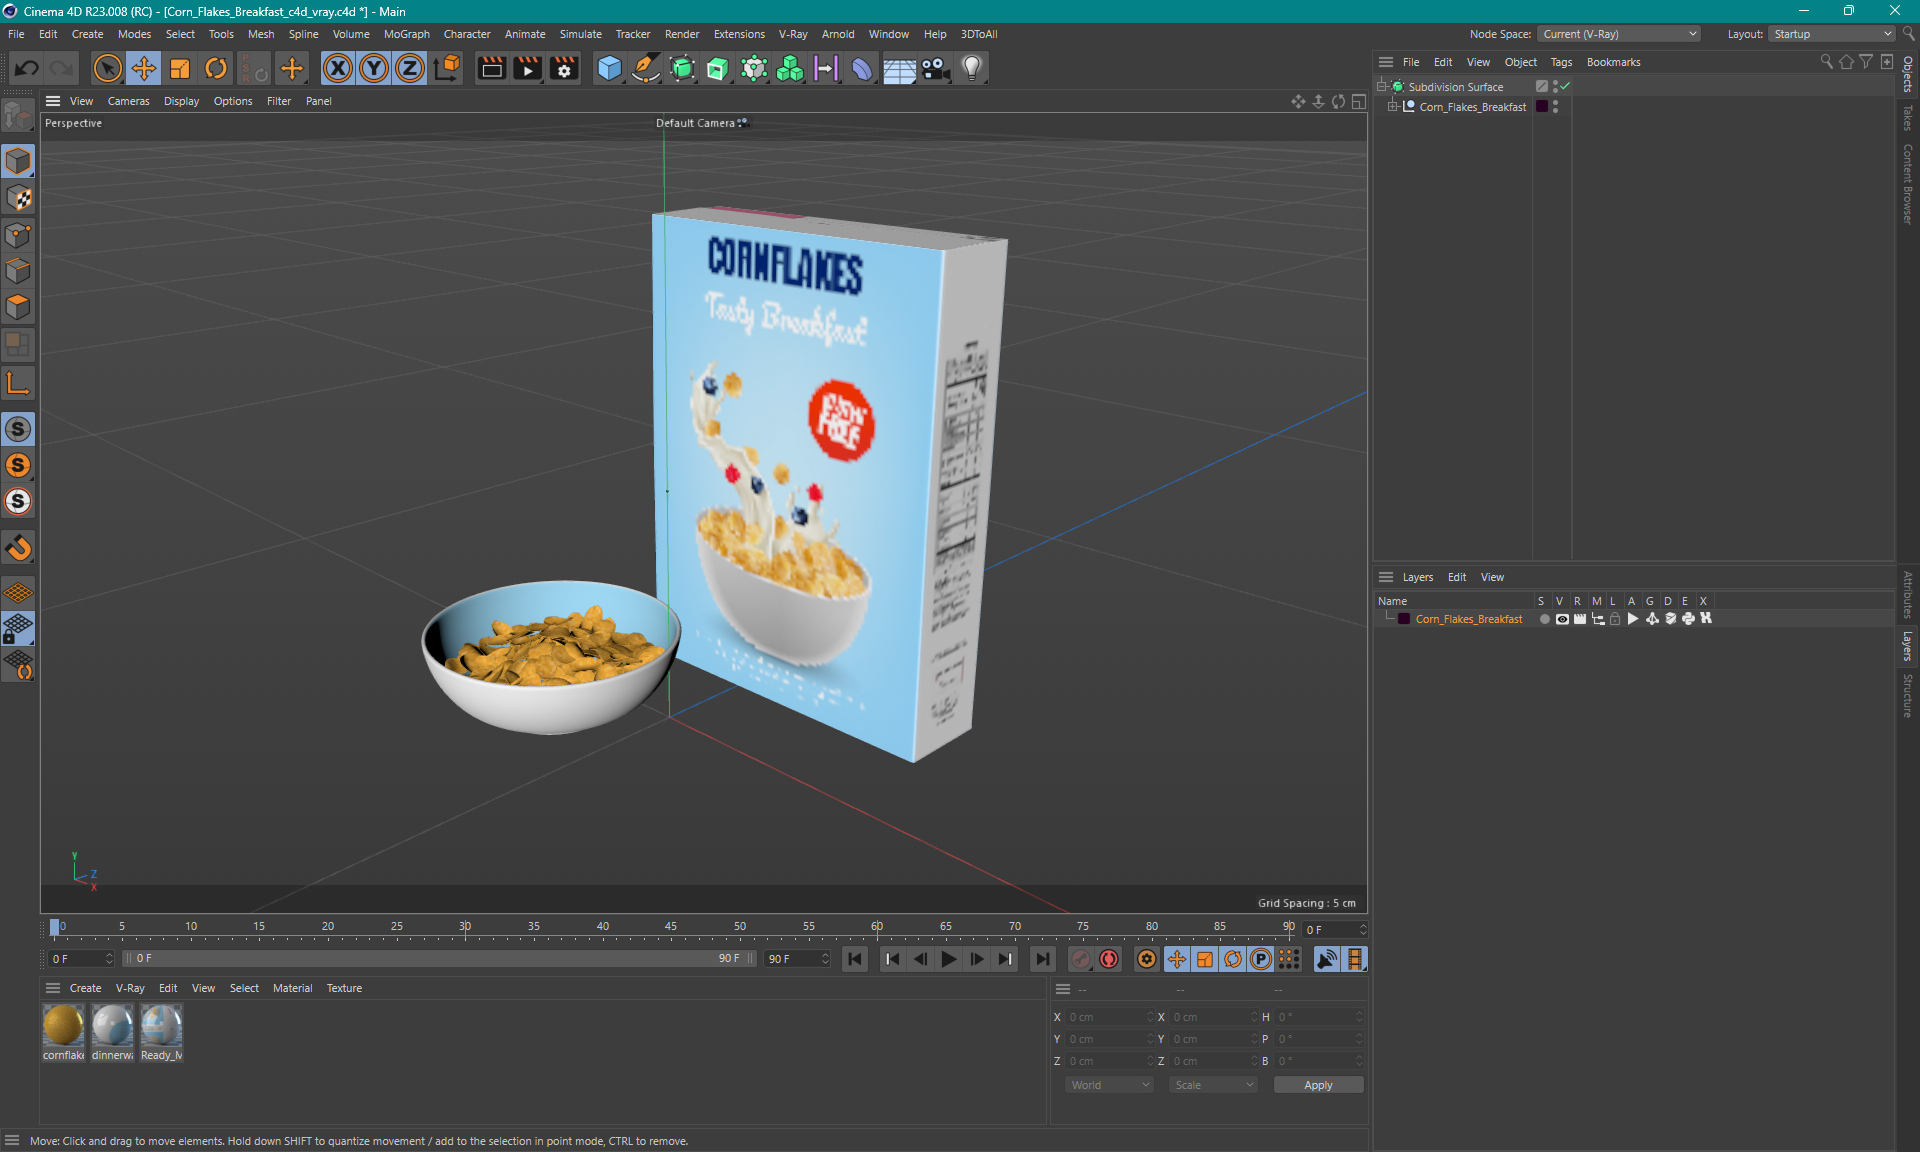Open Object Manager Tags menu
Image resolution: width=1920 pixels, height=1152 pixels.
1561,62
